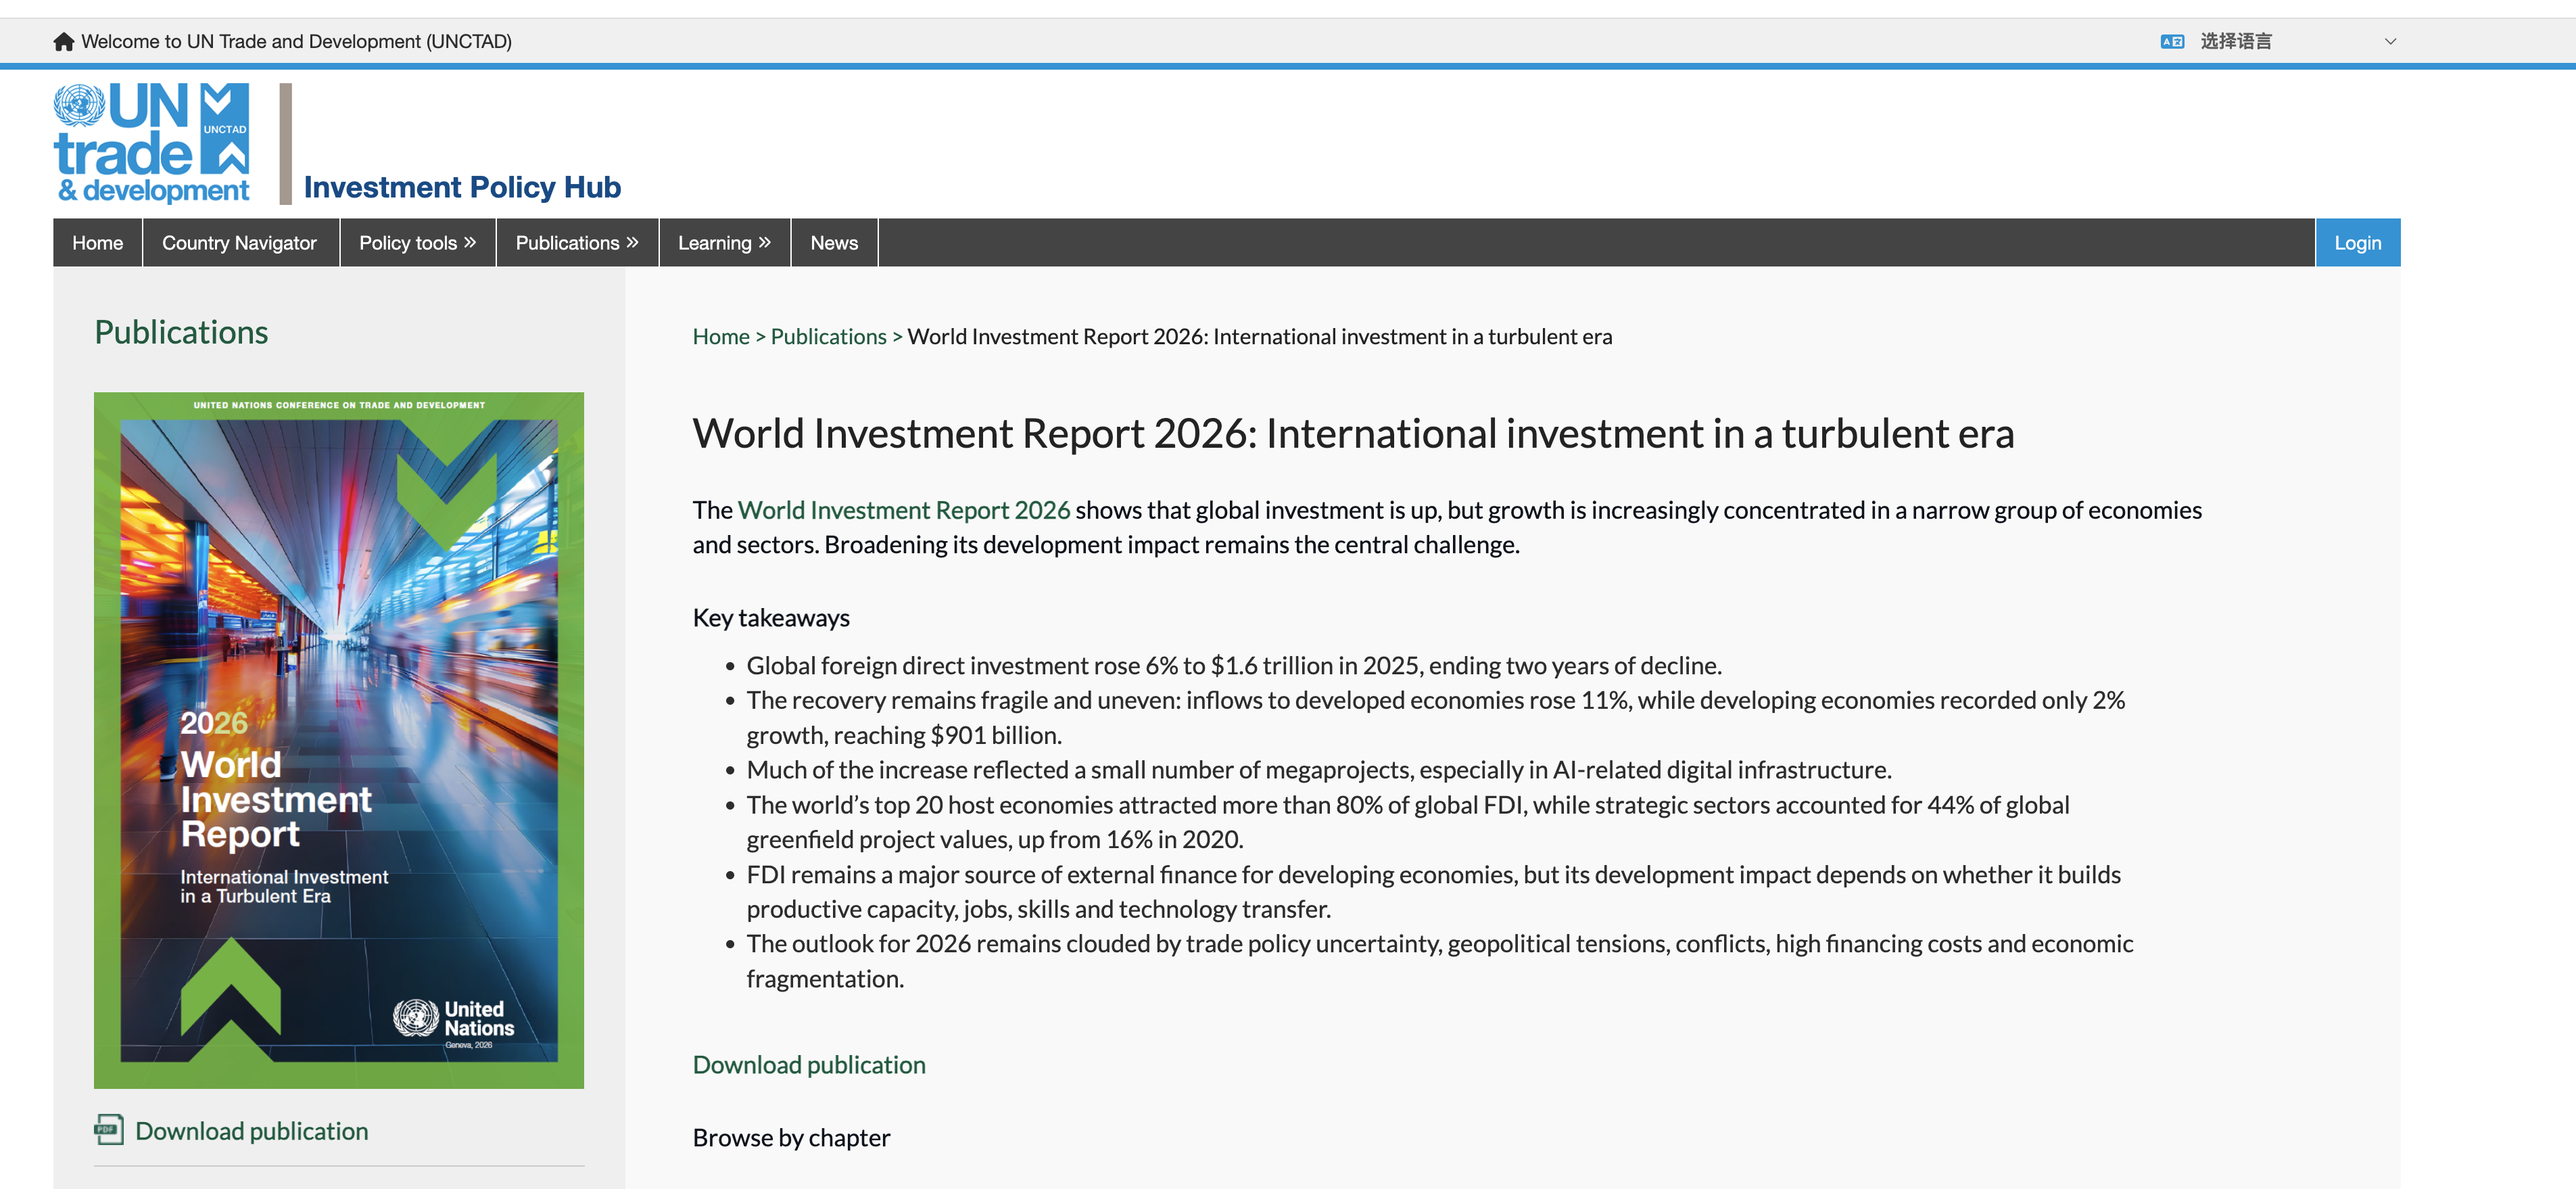Click Download publication link under the cover
The height and width of the screenshot is (1189, 2576).
click(x=251, y=1131)
